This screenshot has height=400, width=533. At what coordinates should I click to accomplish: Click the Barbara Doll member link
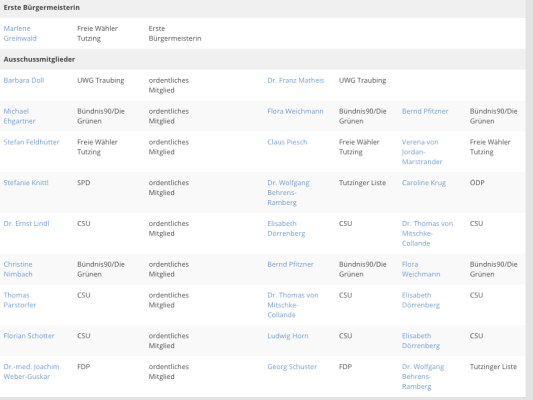24,81
